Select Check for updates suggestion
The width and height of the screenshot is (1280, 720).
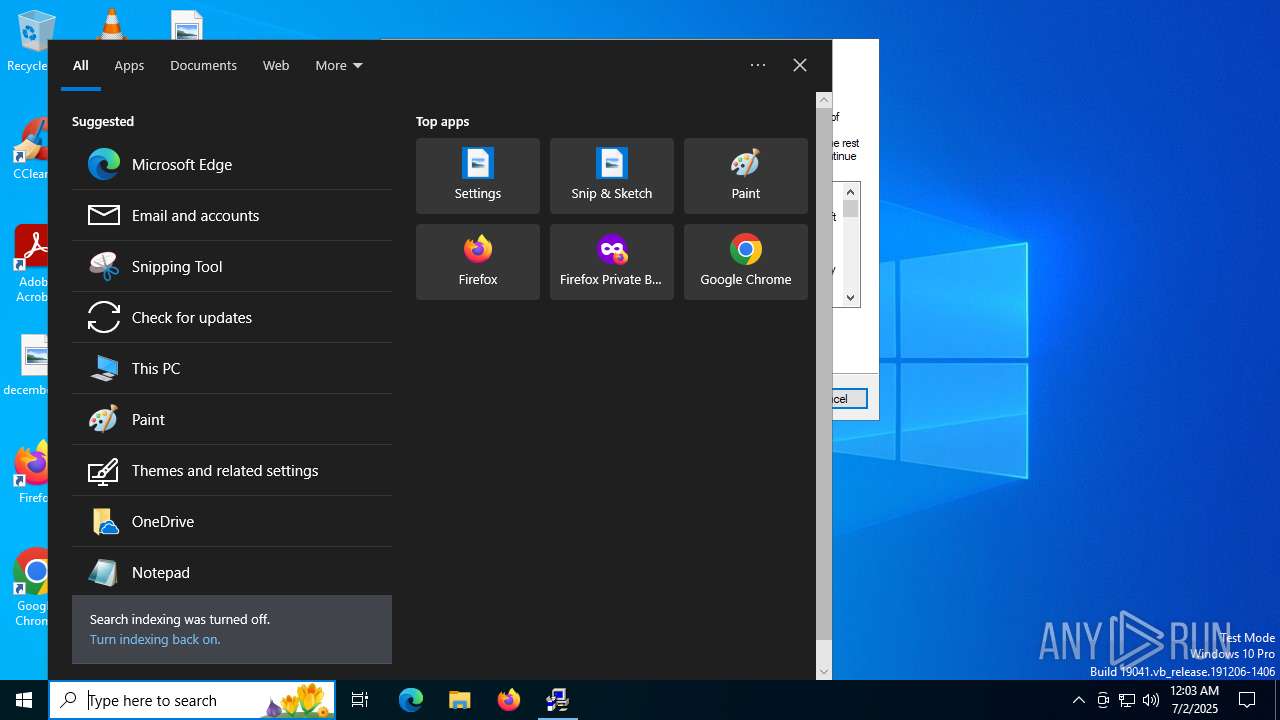tap(232, 317)
